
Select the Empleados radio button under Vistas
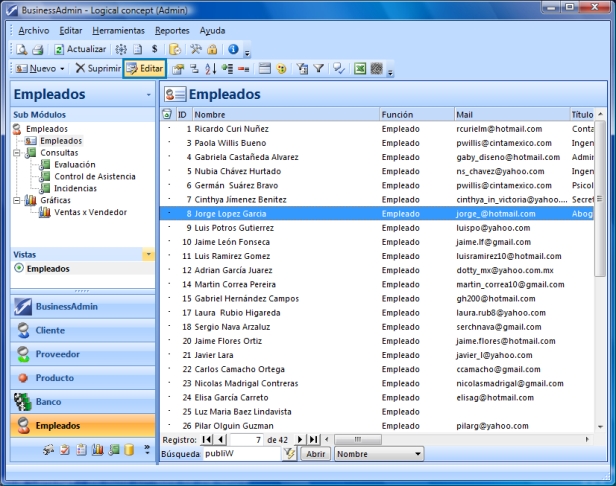[19, 269]
